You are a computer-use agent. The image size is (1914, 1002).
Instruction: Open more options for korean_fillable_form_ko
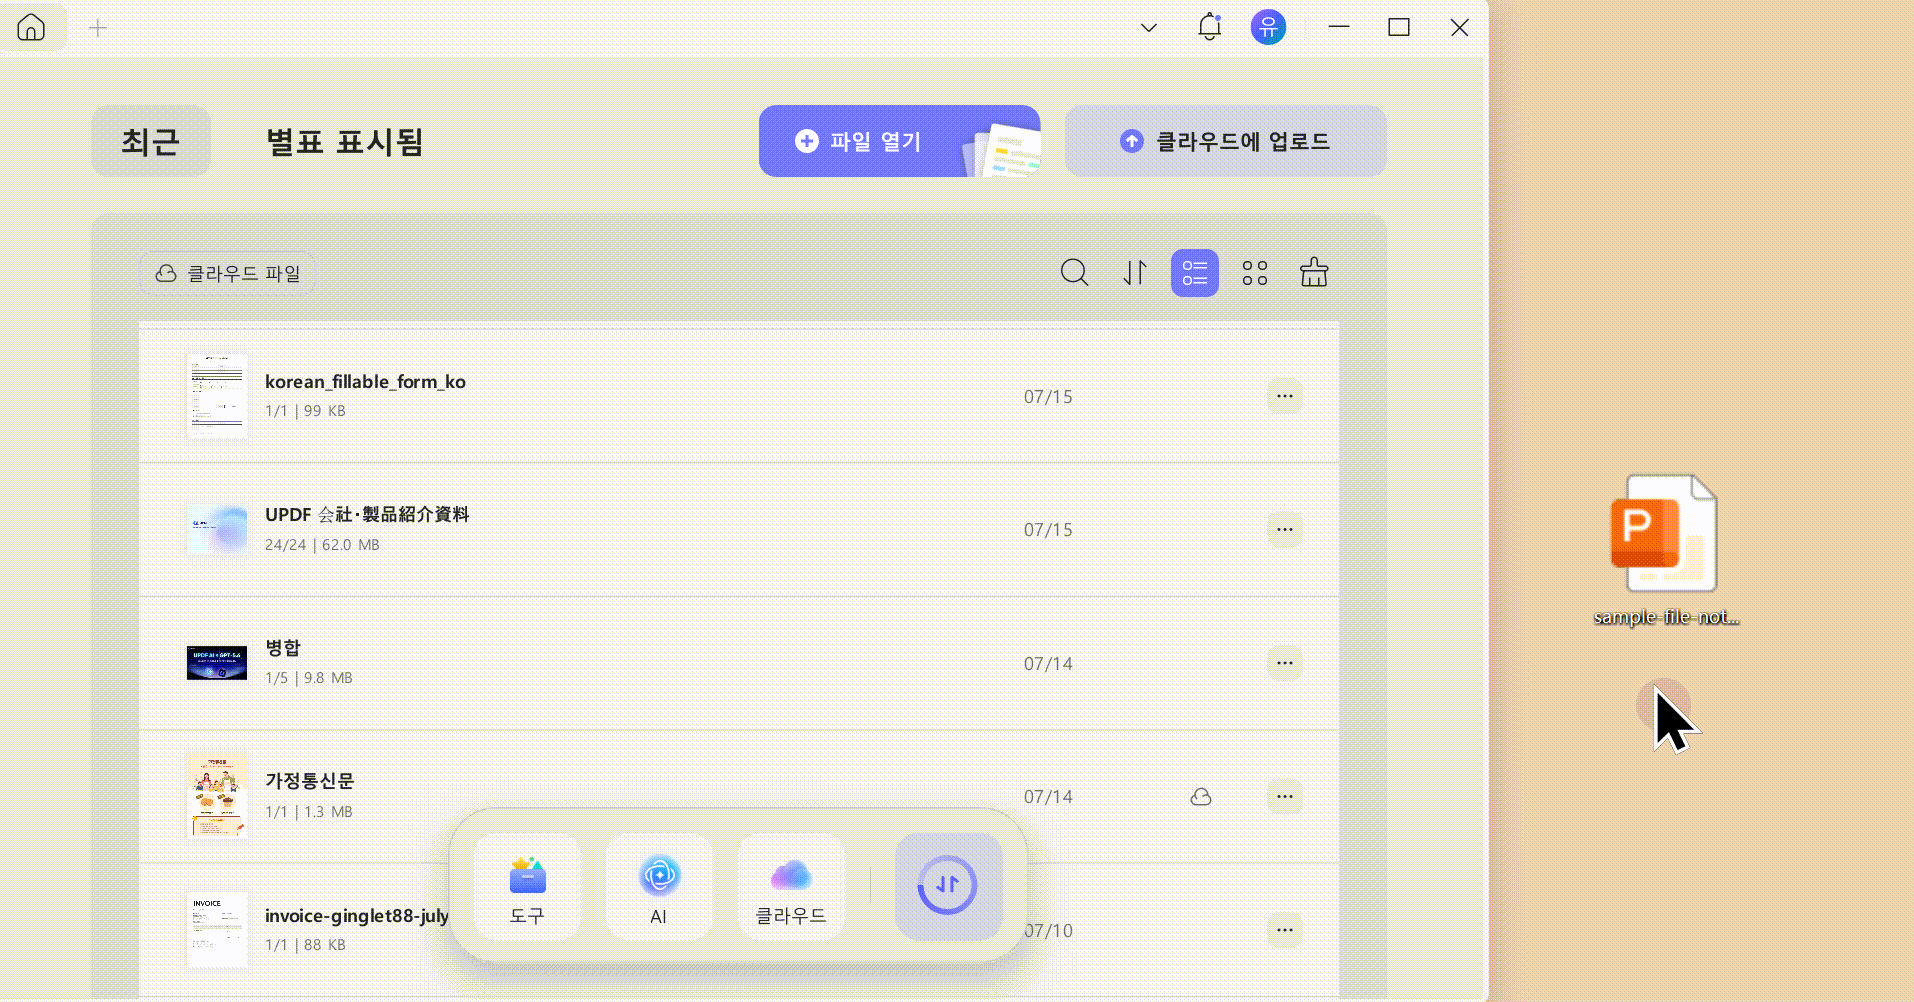[1284, 396]
